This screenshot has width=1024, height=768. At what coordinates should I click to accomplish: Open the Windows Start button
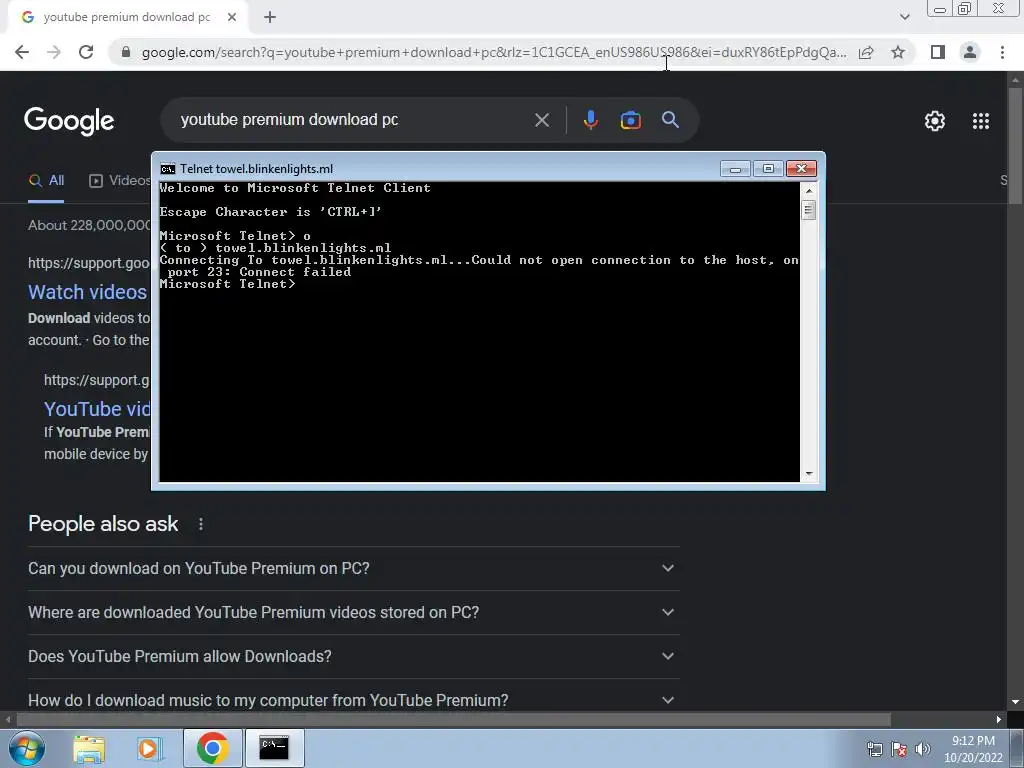[27, 748]
